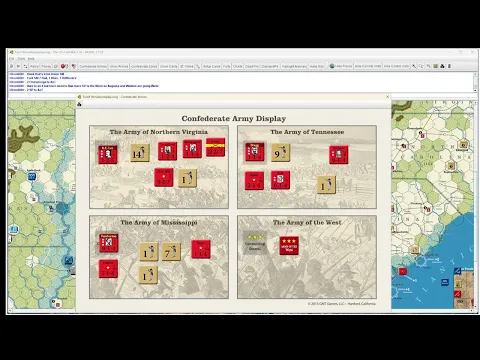Click the step forward through log icon
The width and height of the screenshot is (480, 360).
(x=18, y=66)
